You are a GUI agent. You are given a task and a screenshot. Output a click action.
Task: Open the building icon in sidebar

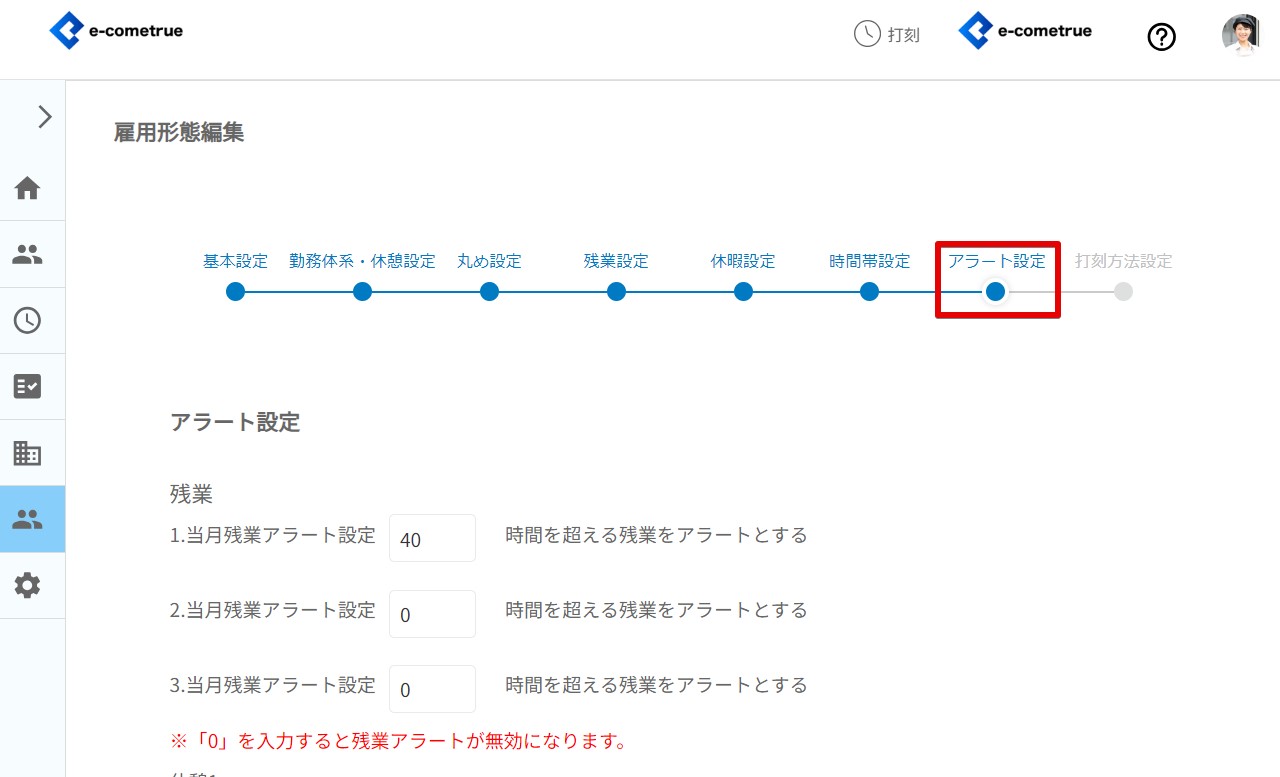pyautogui.click(x=27, y=453)
